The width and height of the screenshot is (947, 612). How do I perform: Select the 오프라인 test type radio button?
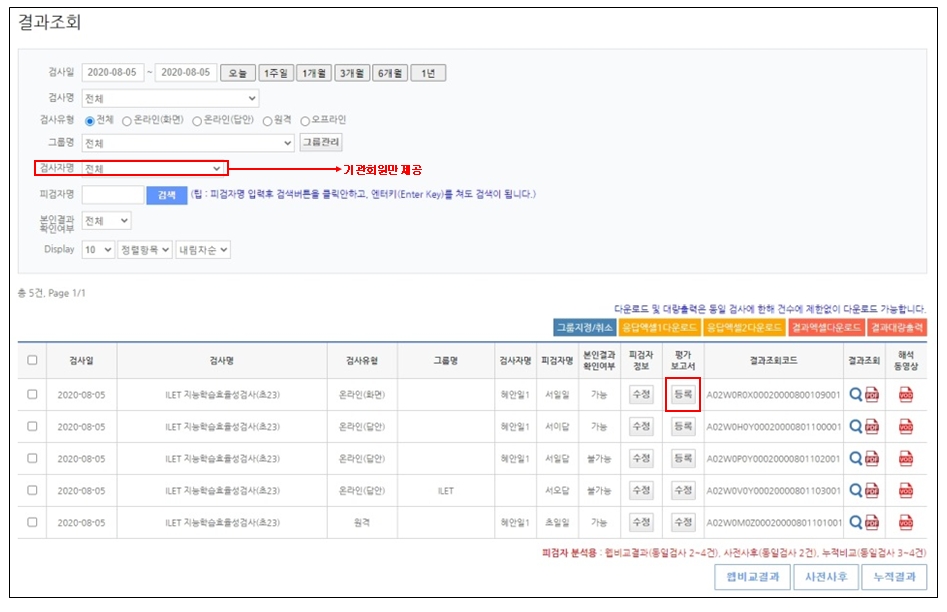click(306, 121)
